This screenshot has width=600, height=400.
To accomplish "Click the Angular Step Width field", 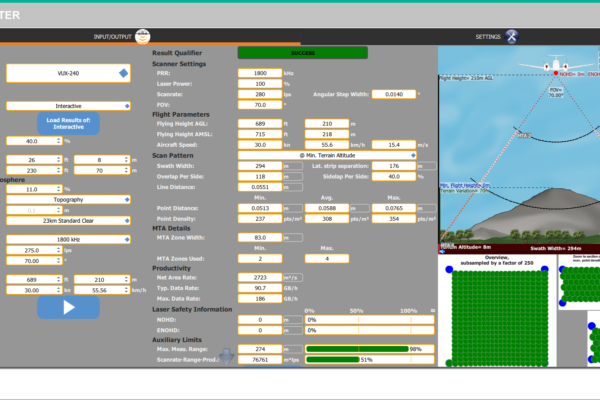I will tap(399, 93).
